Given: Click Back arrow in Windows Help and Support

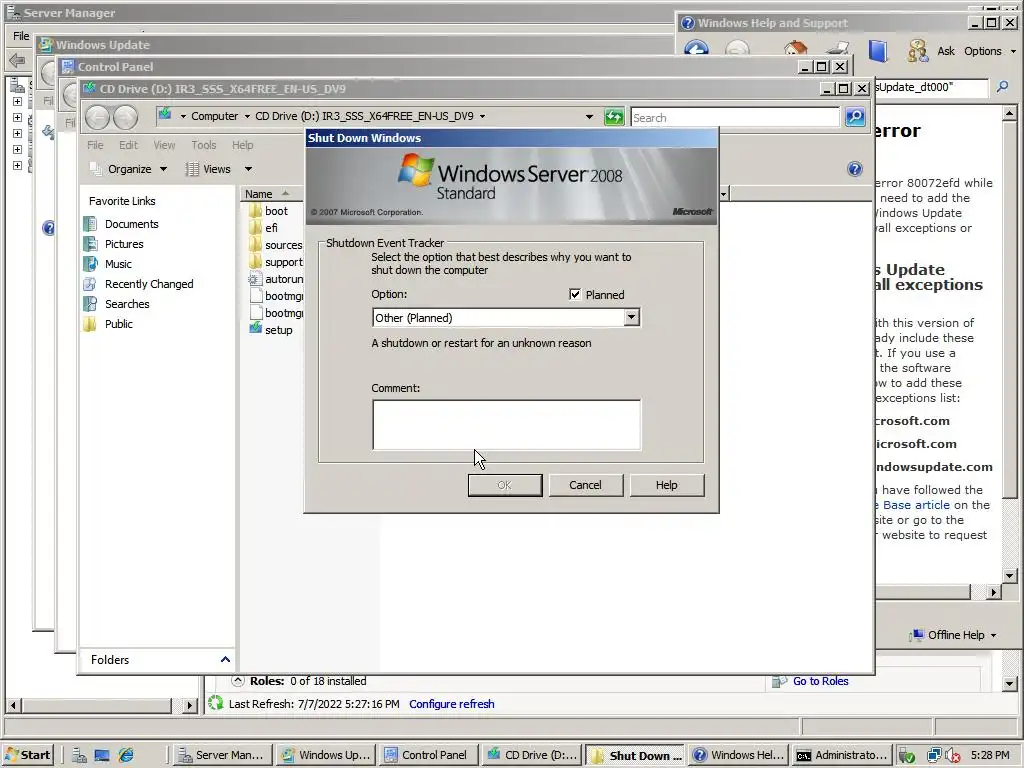Looking at the screenshot, I should click(x=696, y=48).
